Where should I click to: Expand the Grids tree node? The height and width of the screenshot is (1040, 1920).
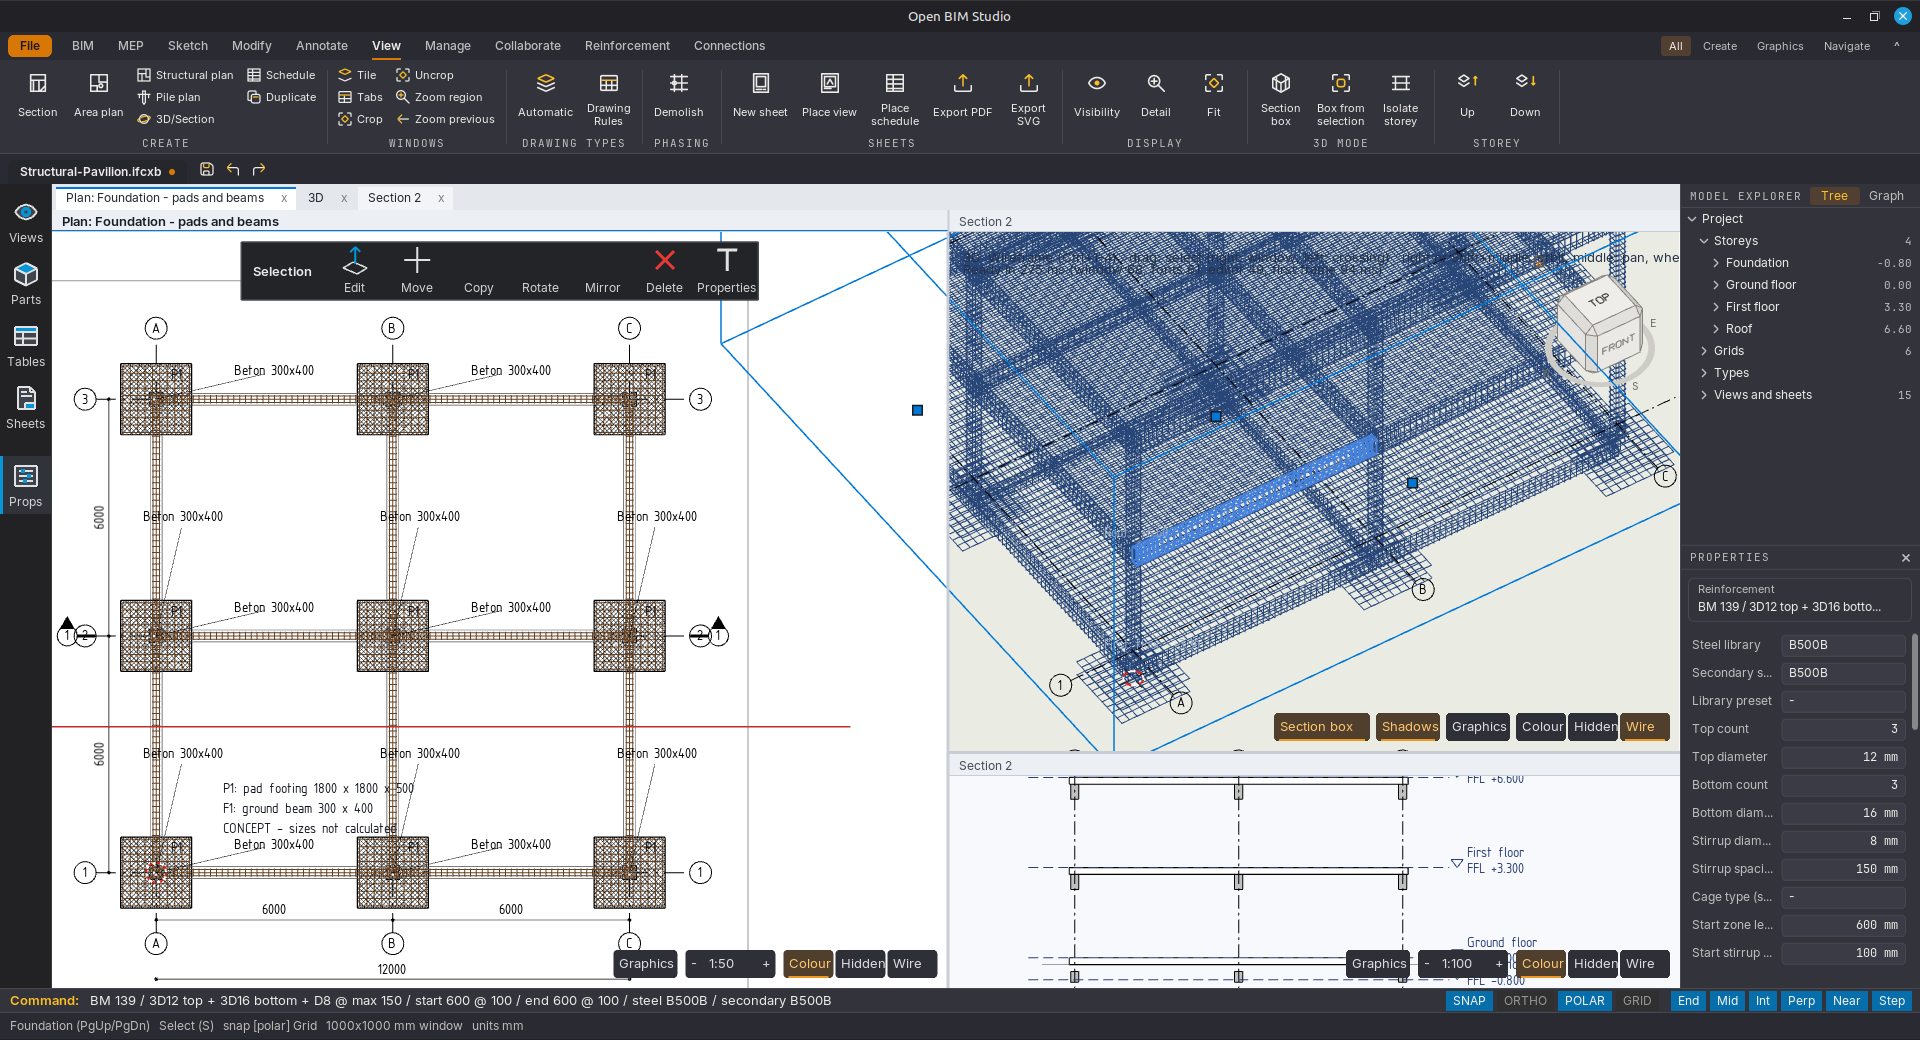pos(1704,351)
